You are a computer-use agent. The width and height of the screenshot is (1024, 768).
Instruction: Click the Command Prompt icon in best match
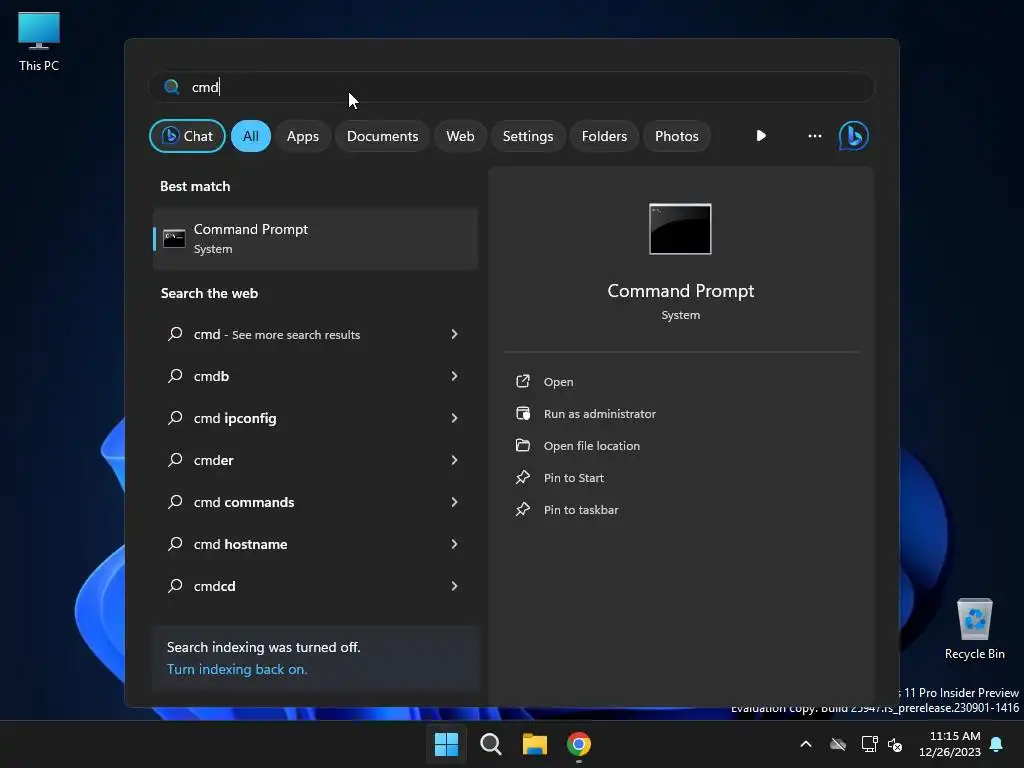174,238
